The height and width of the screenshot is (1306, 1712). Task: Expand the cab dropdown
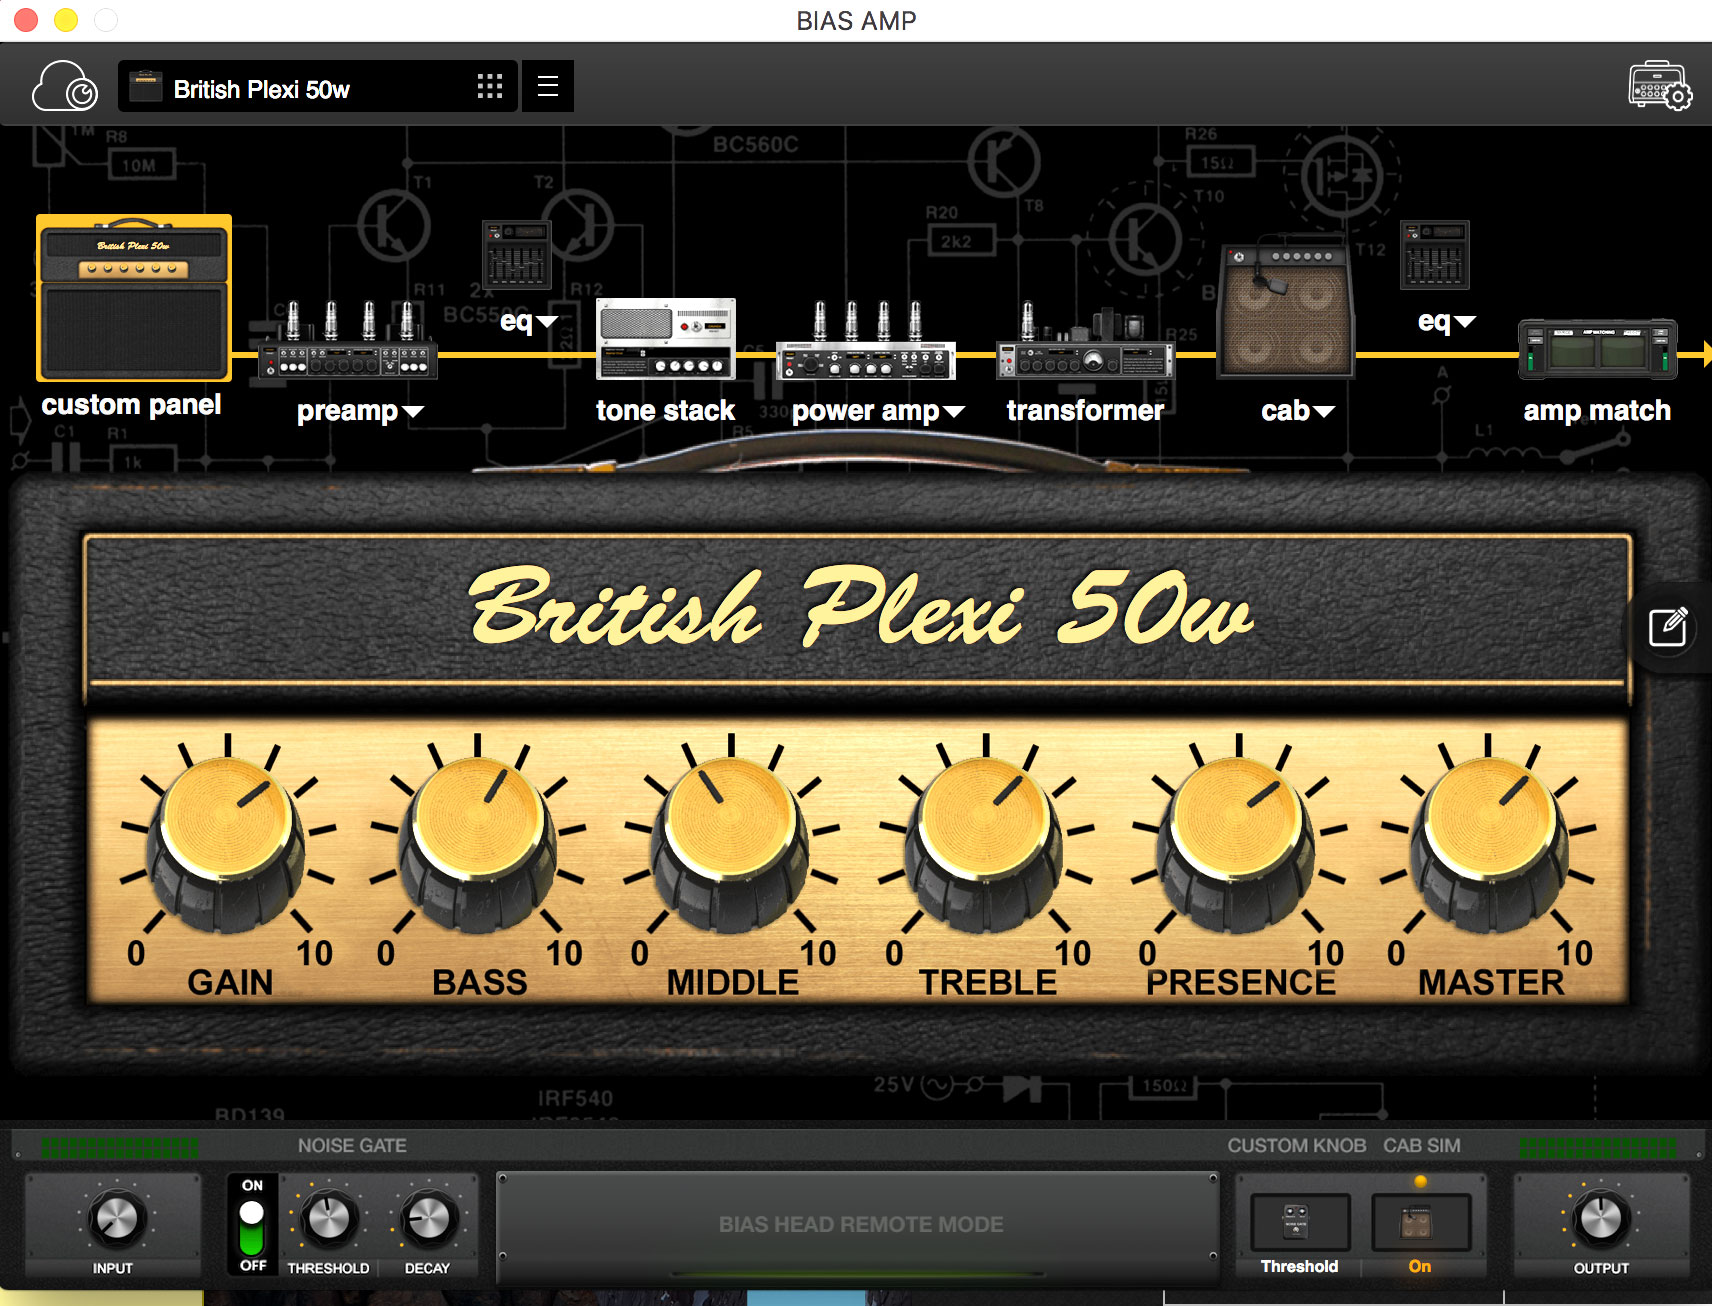click(x=1297, y=411)
